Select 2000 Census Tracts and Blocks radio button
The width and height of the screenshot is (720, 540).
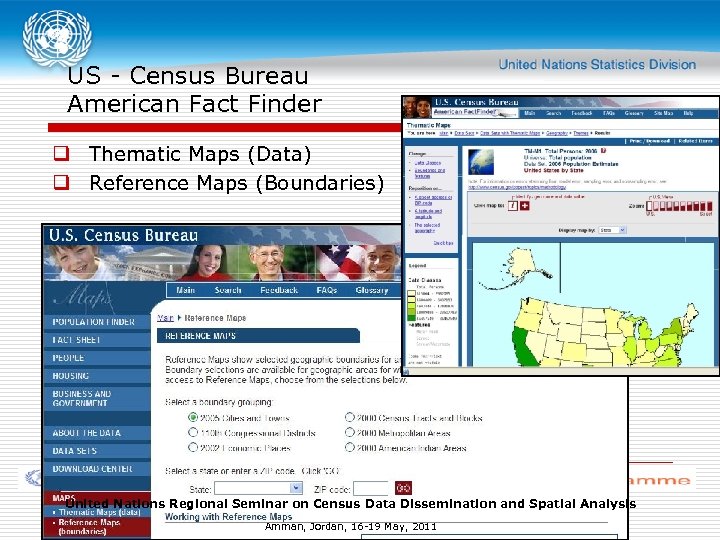349,417
